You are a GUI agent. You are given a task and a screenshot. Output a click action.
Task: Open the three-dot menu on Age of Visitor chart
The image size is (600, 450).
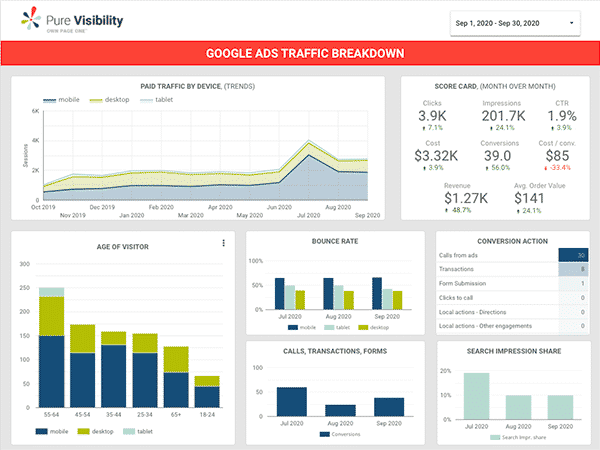[223, 243]
